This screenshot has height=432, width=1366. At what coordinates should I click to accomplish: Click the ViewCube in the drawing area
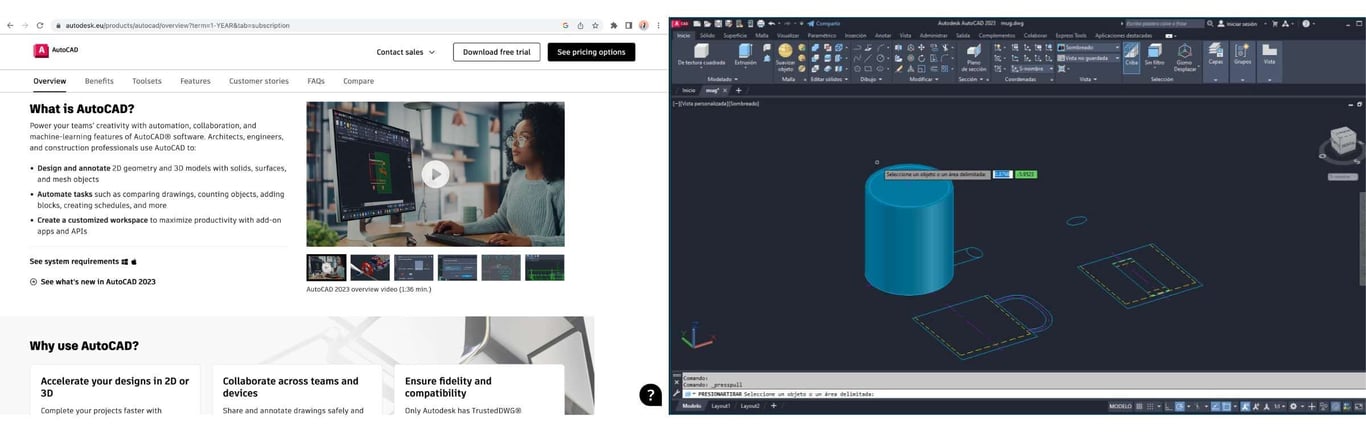(1342, 143)
